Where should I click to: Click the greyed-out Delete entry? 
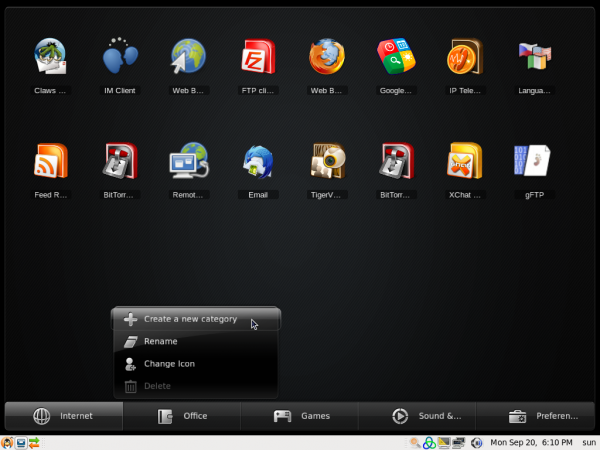click(x=196, y=386)
